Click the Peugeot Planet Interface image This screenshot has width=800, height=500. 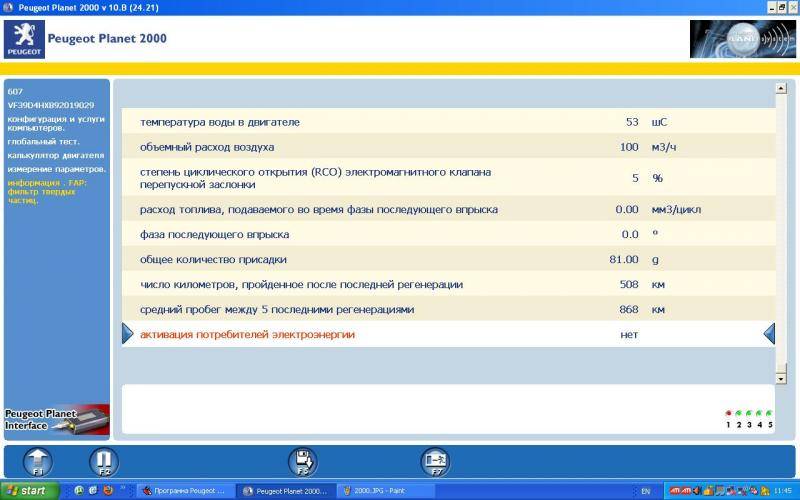(x=55, y=419)
